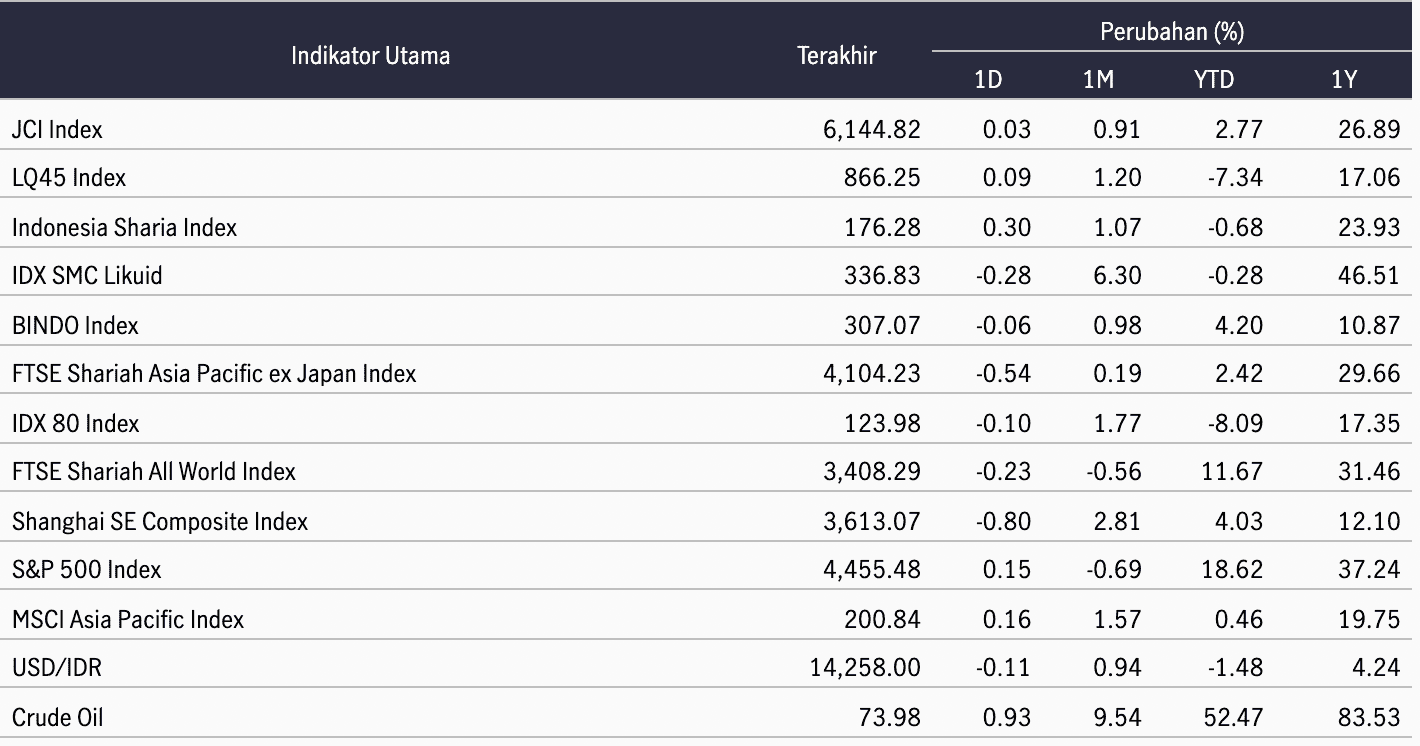Click the YTD column header
Screen dimensions: 1420x746
1214,80
